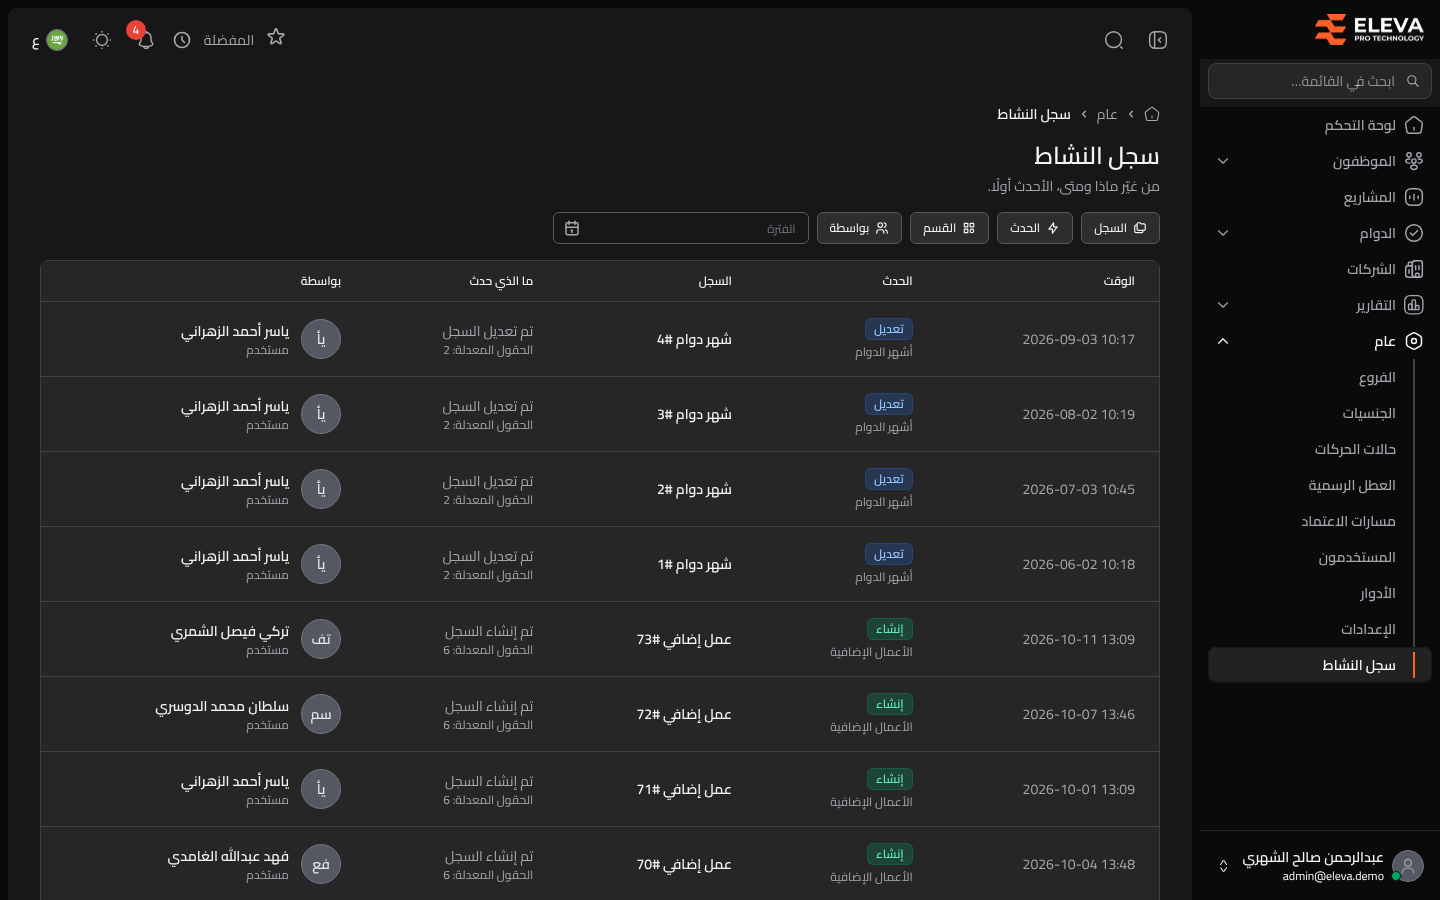Open user account switcher for عبدالرحمن صالح الشهري

pyautogui.click(x=1320, y=866)
